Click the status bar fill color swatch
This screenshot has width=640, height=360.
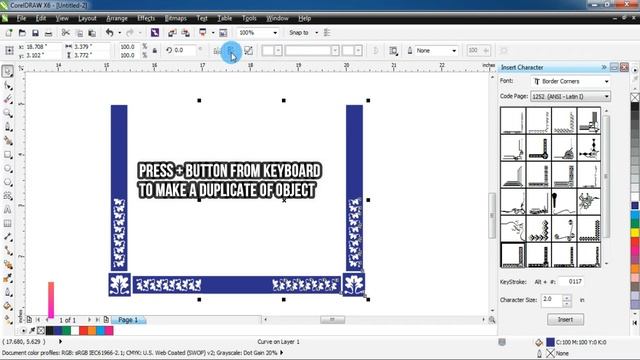(x=550, y=342)
